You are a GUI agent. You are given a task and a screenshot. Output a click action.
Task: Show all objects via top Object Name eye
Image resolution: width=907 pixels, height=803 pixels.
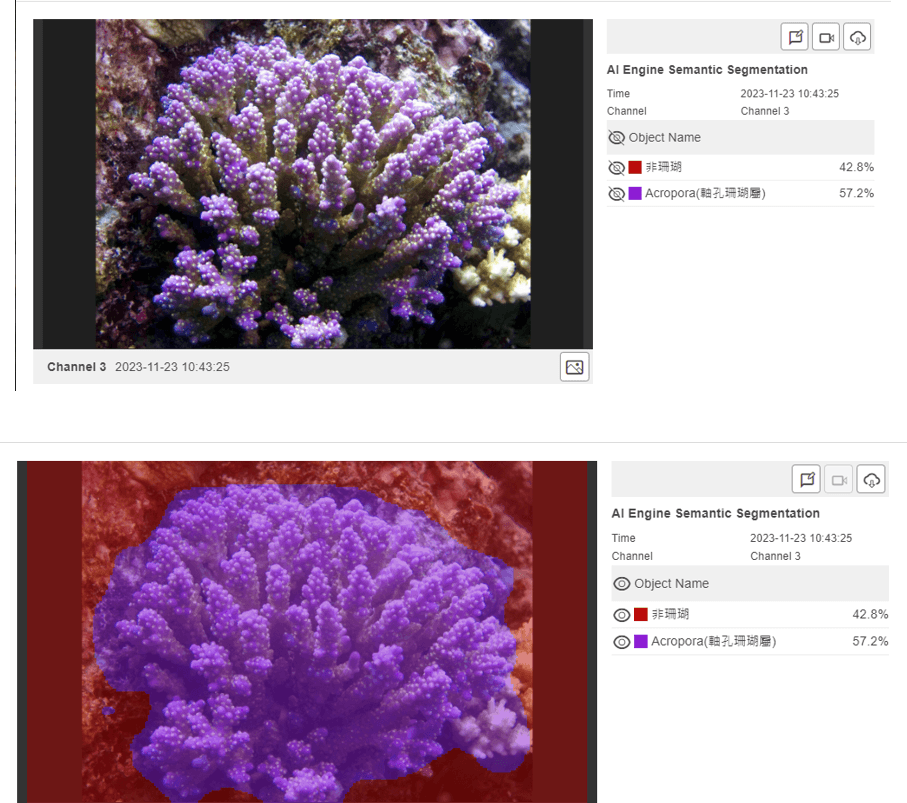pos(617,138)
